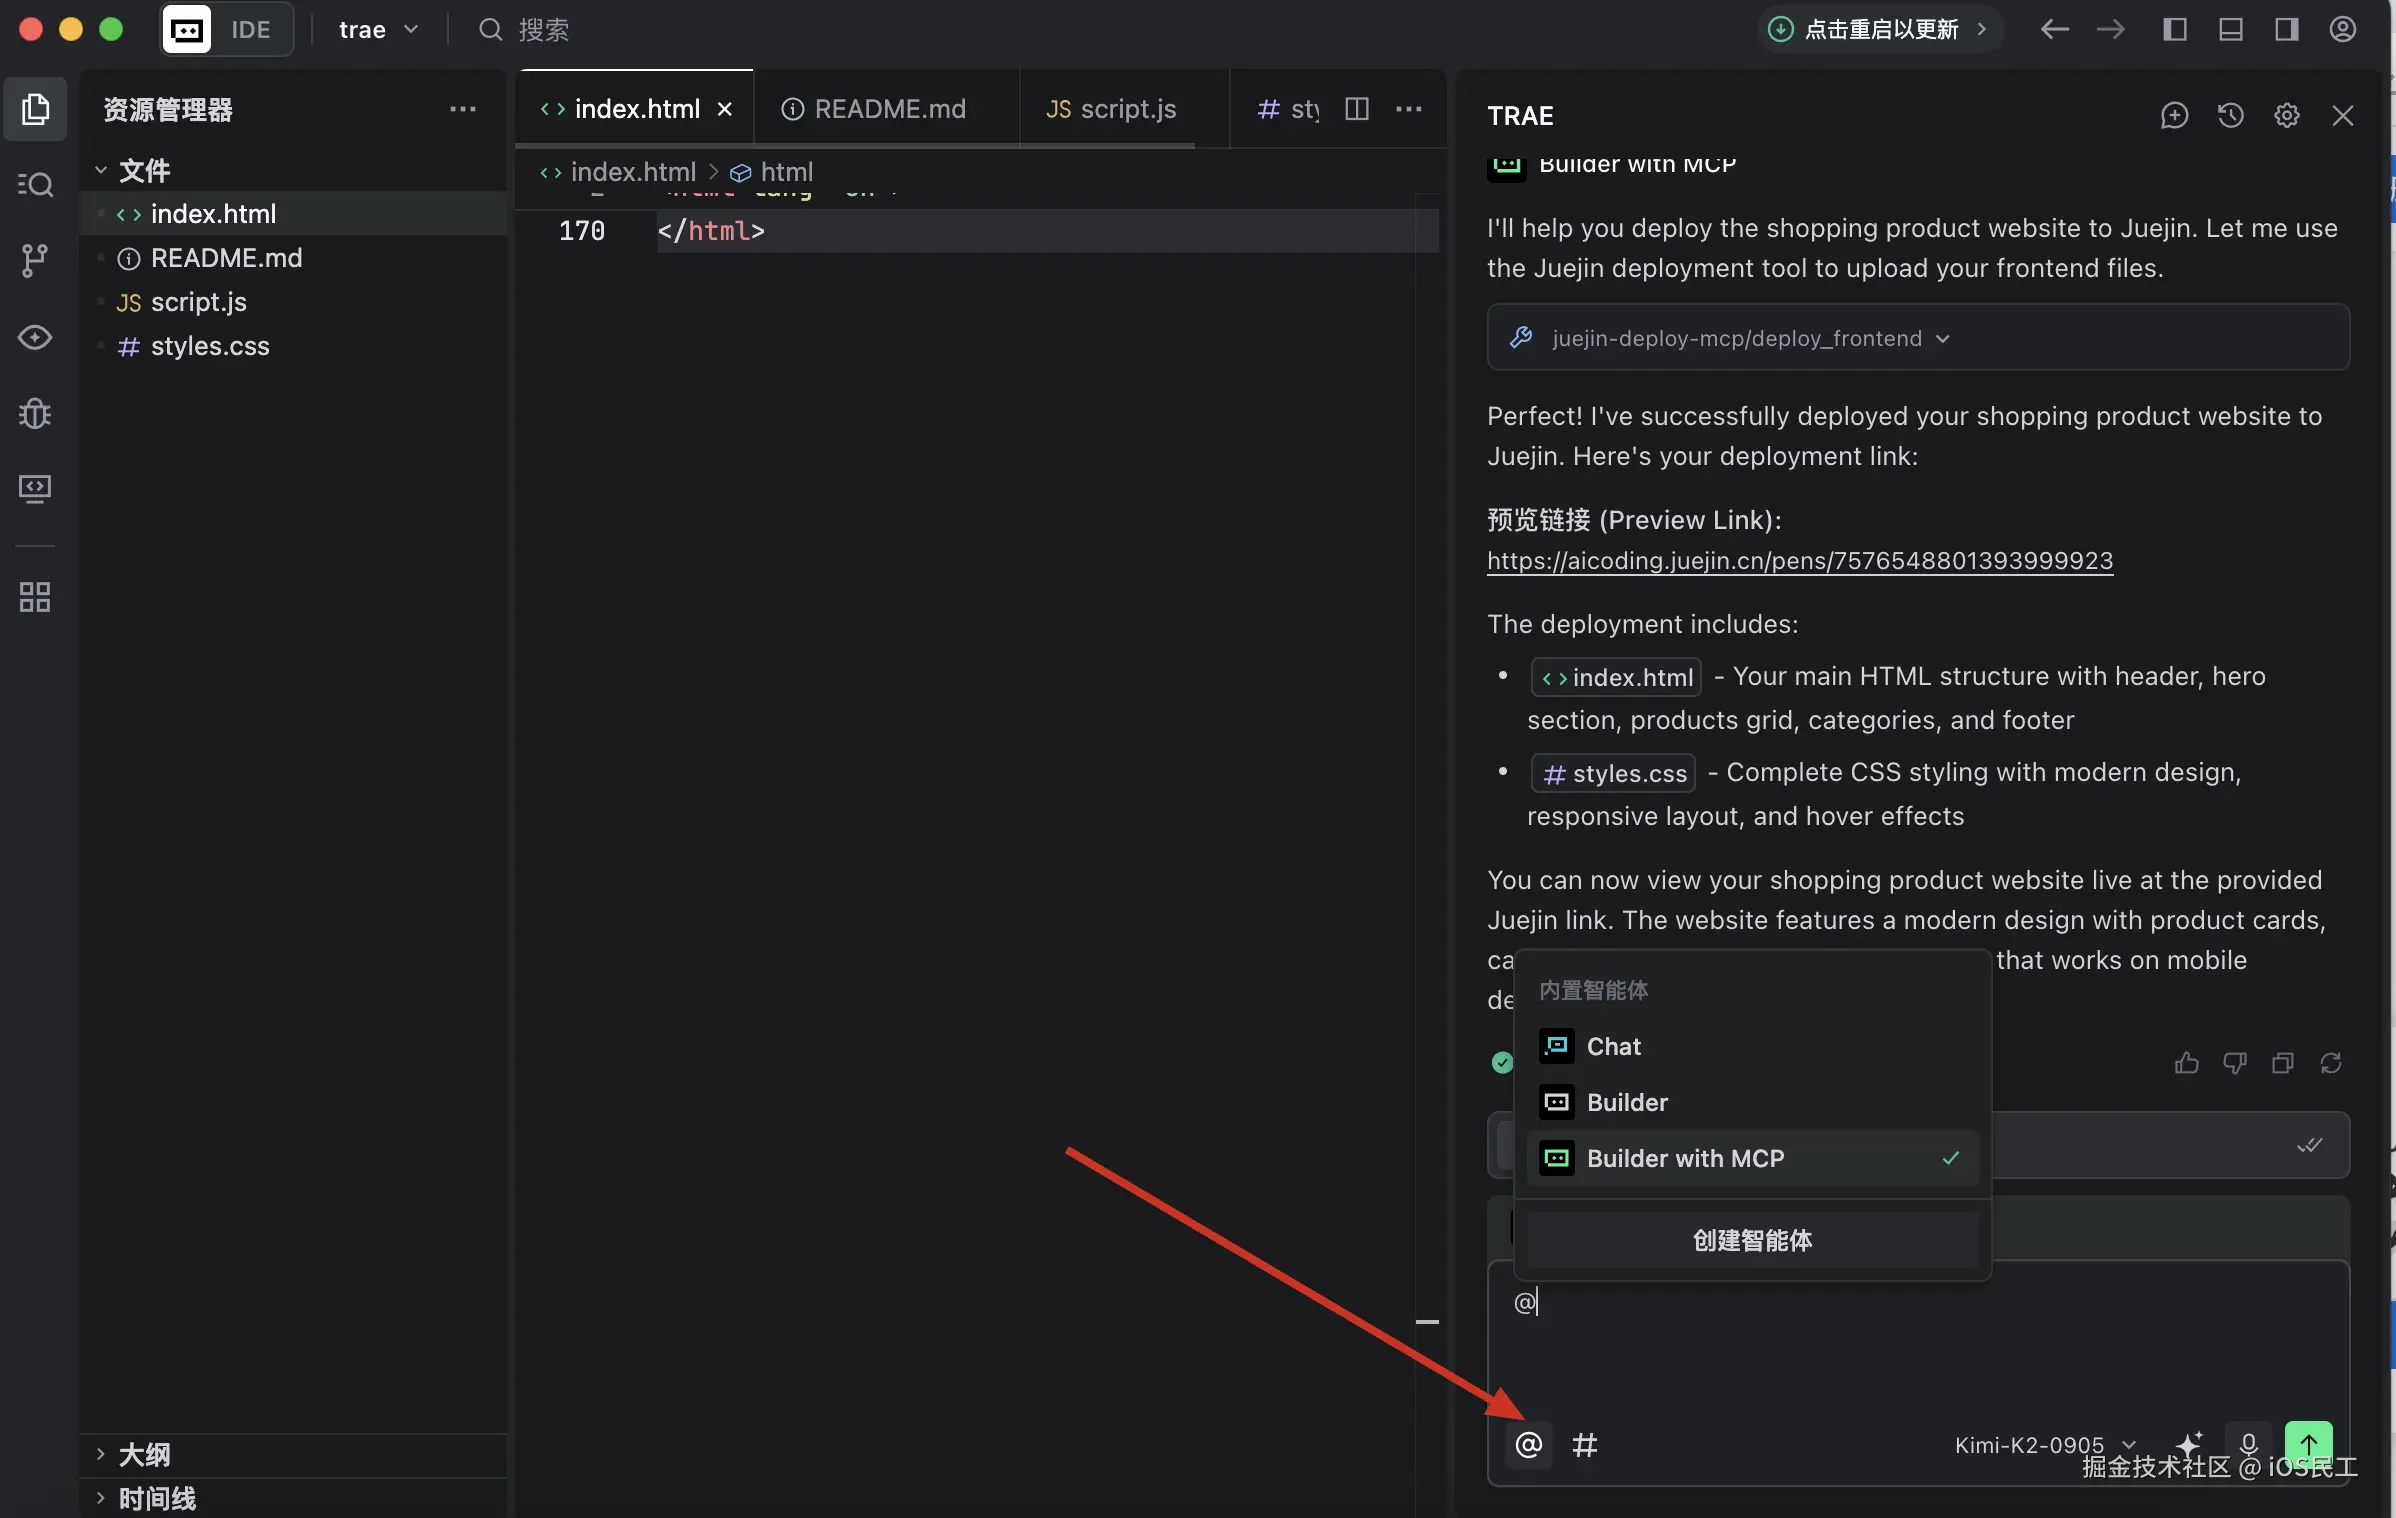The width and height of the screenshot is (2396, 1518).
Task: Like the response with thumbs up
Action: coord(2186,1063)
